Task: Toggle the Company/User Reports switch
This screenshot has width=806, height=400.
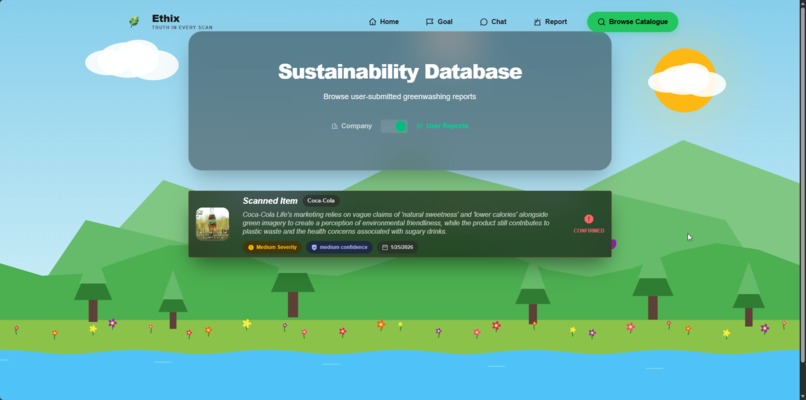Action: point(394,126)
